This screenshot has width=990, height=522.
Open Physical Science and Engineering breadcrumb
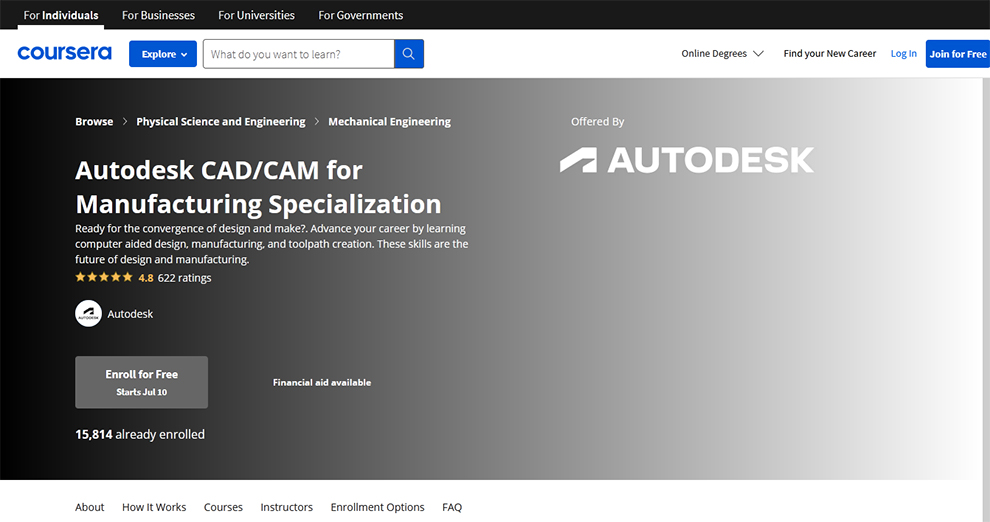point(221,121)
